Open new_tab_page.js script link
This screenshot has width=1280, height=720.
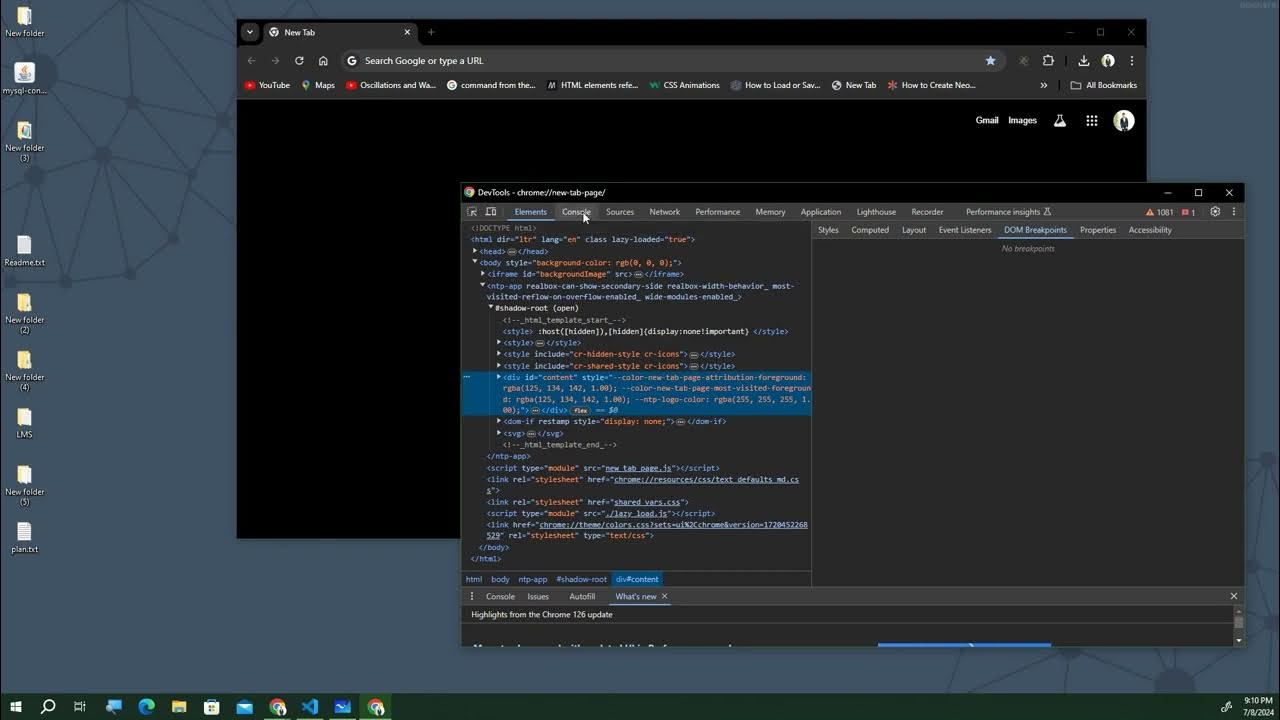[639, 468]
